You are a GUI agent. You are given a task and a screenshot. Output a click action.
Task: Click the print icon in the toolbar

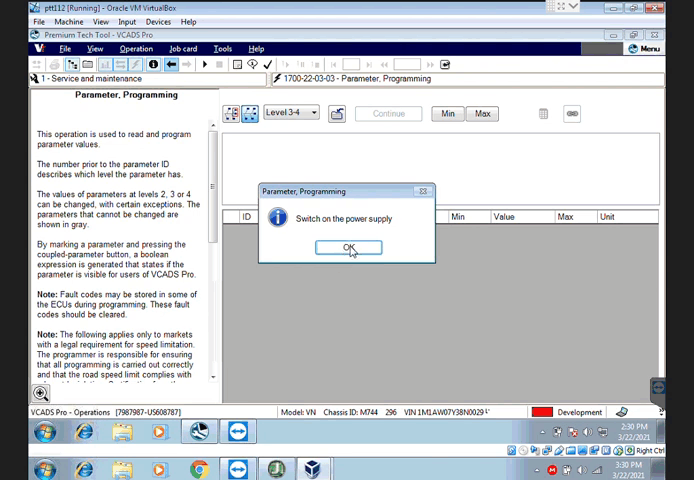(x=54, y=65)
